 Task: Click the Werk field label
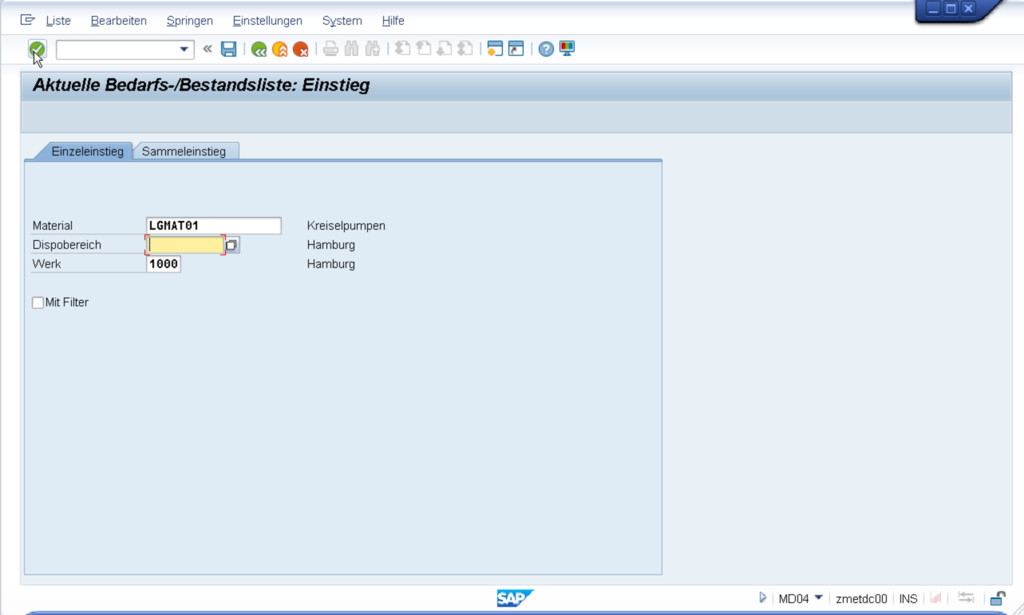pyautogui.click(x=46, y=264)
